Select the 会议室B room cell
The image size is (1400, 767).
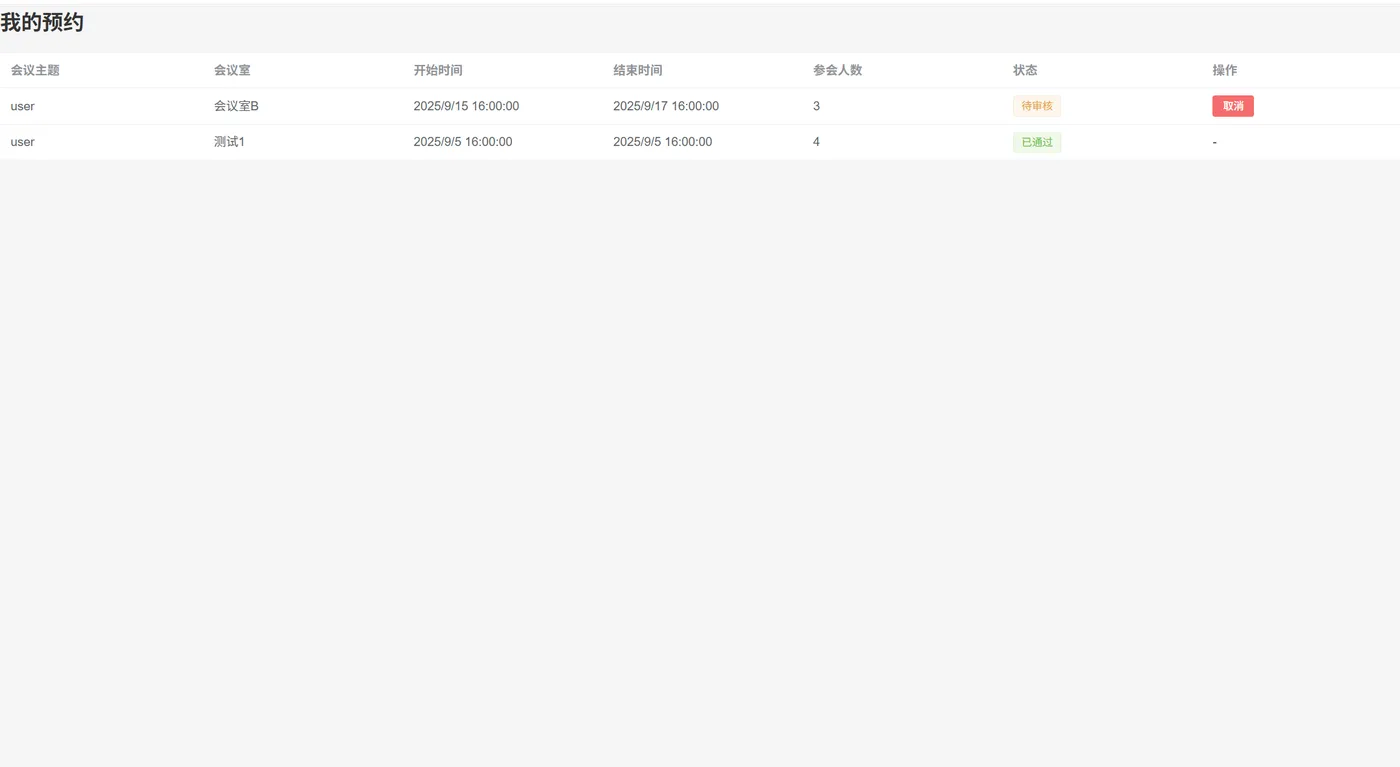tap(236, 106)
